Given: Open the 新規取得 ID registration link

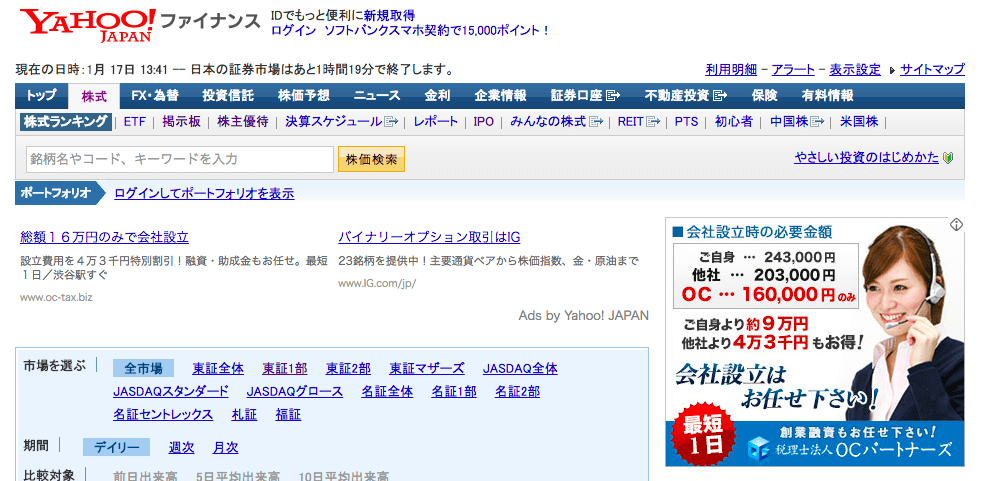Looking at the screenshot, I should point(390,16).
